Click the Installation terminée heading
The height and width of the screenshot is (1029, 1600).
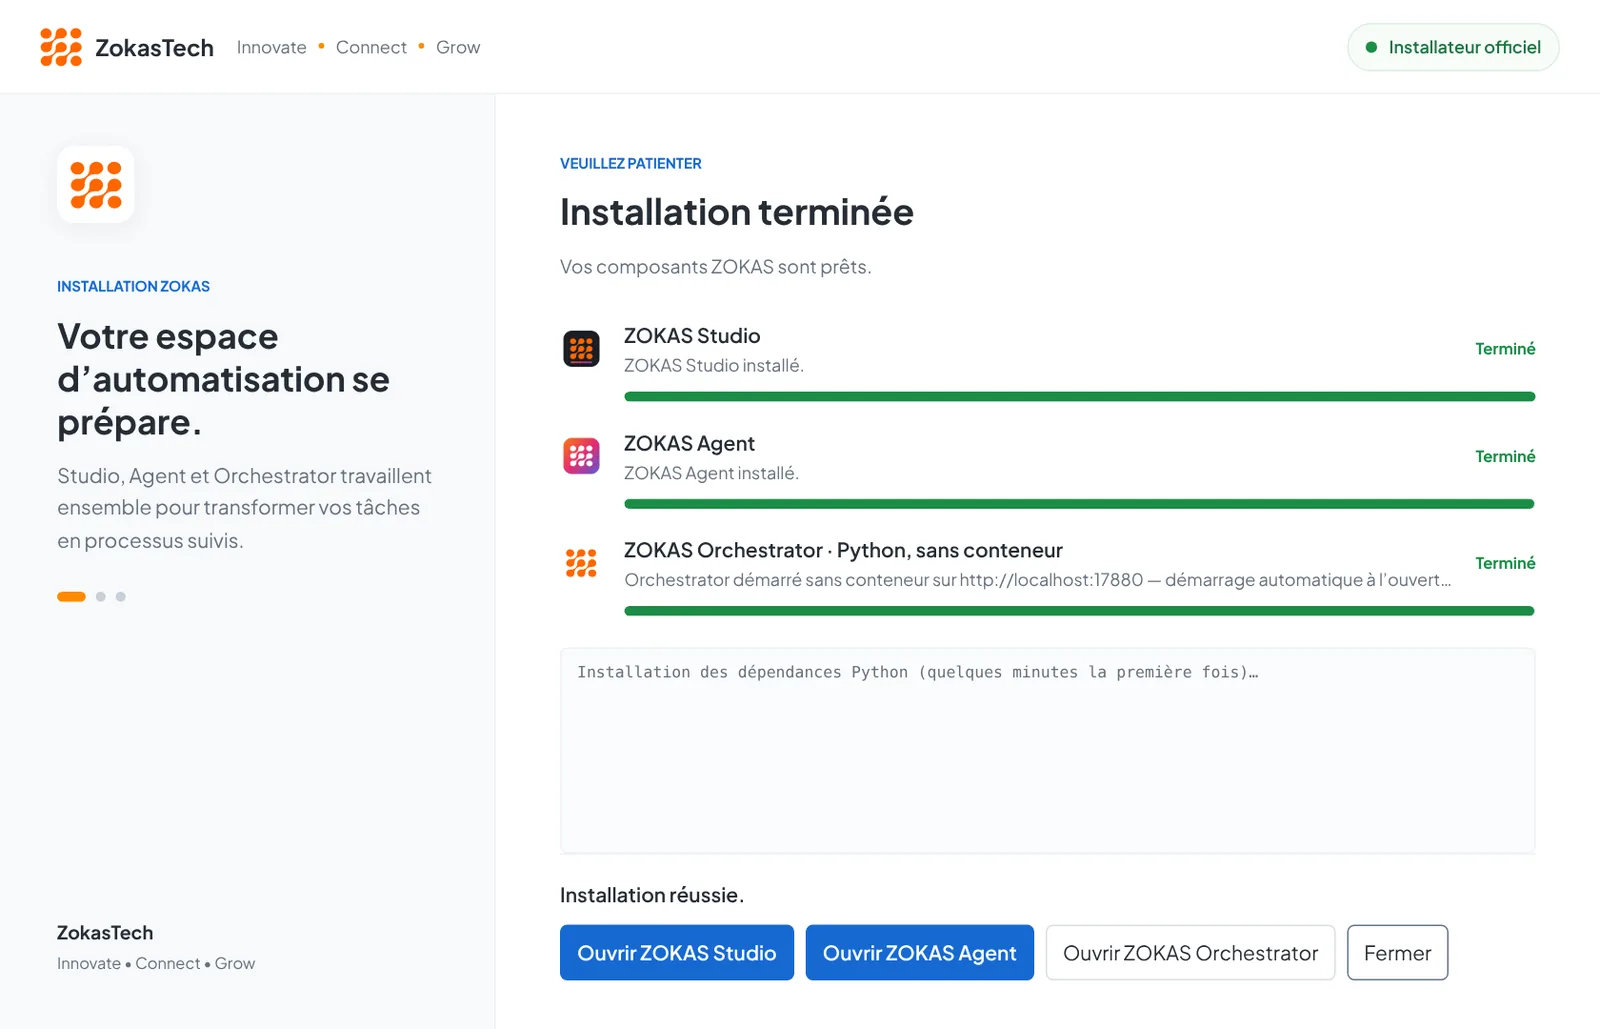click(x=737, y=212)
